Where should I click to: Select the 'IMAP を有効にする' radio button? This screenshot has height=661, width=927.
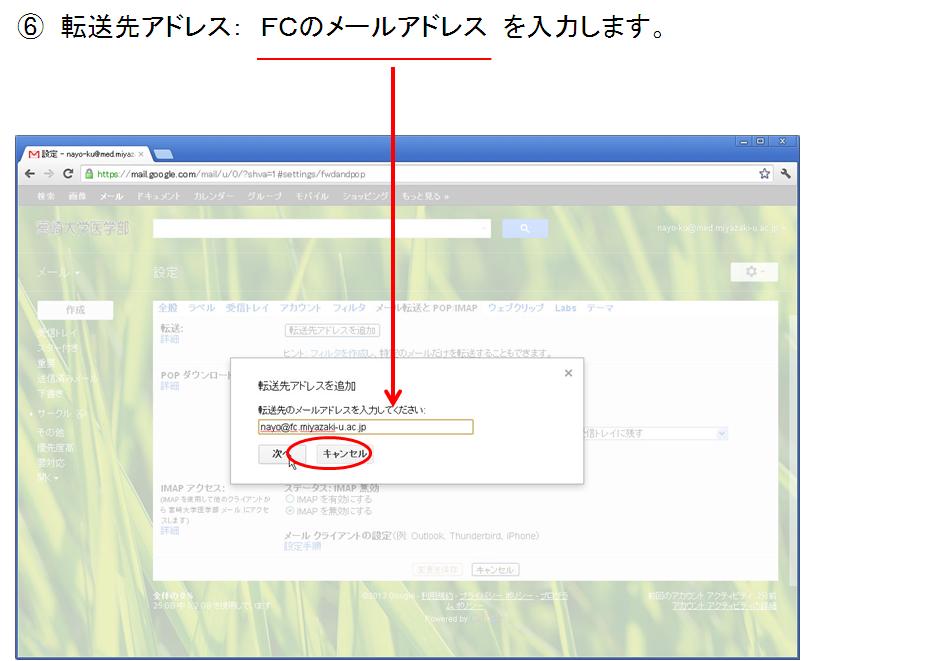[x=291, y=498]
